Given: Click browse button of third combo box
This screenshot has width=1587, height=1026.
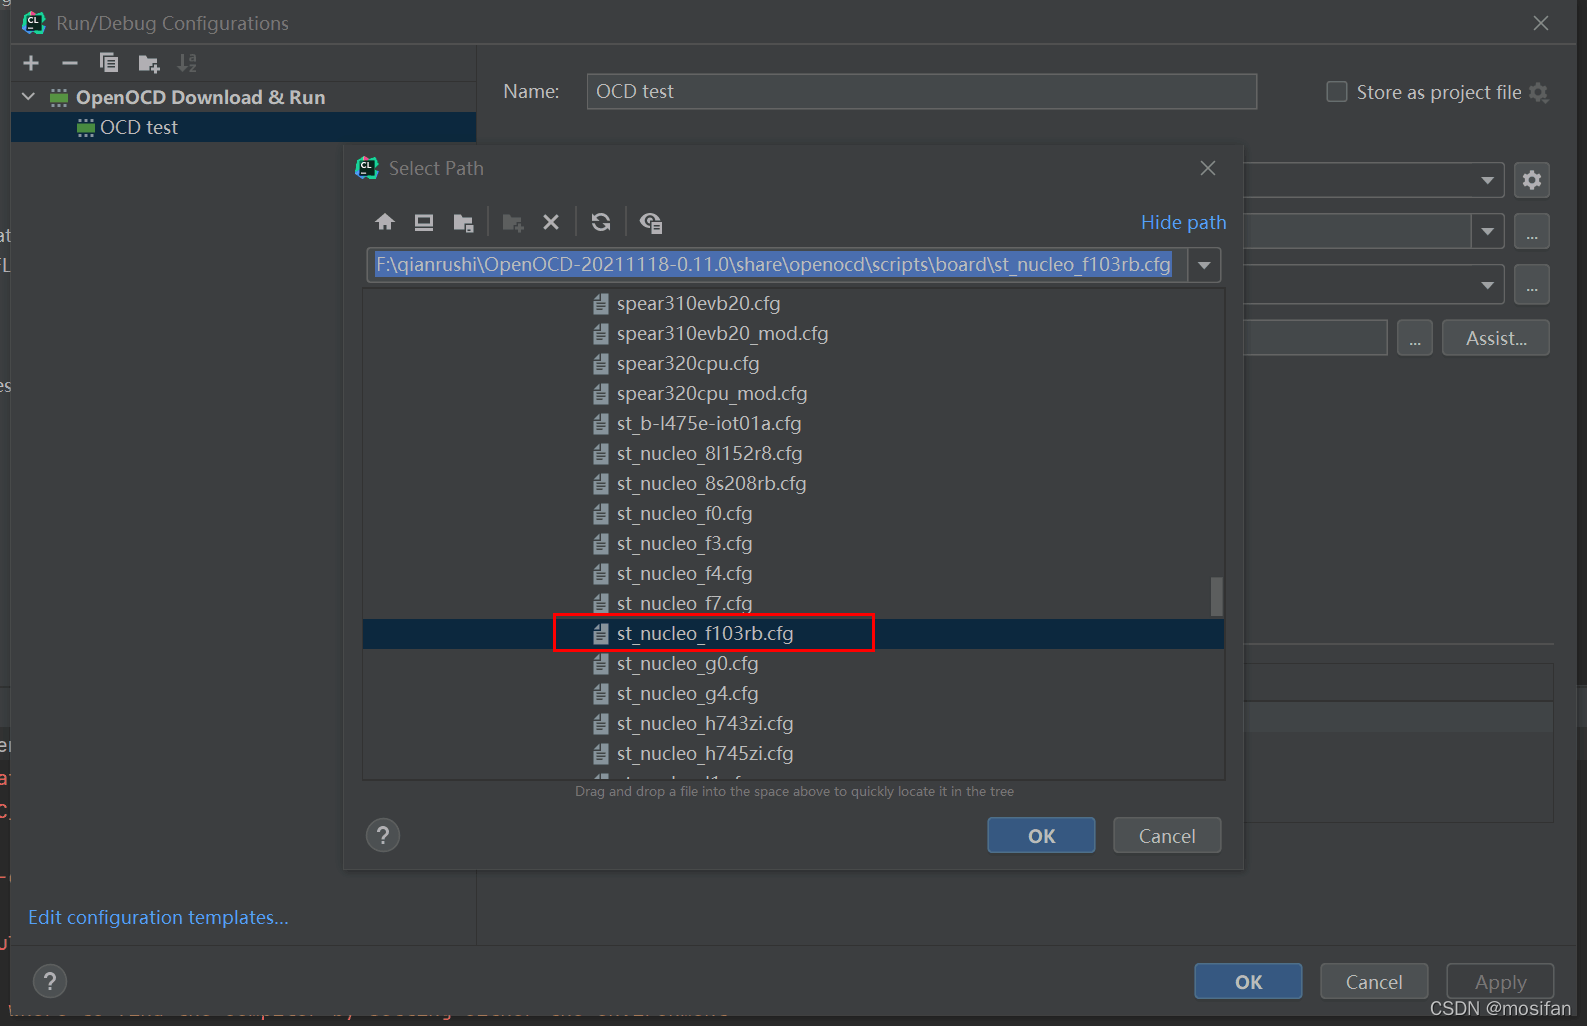Looking at the screenshot, I should pyautogui.click(x=1532, y=285).
